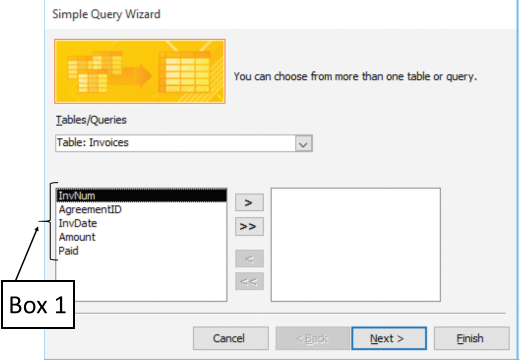Click the Cancel button

(x=231, y=338)
